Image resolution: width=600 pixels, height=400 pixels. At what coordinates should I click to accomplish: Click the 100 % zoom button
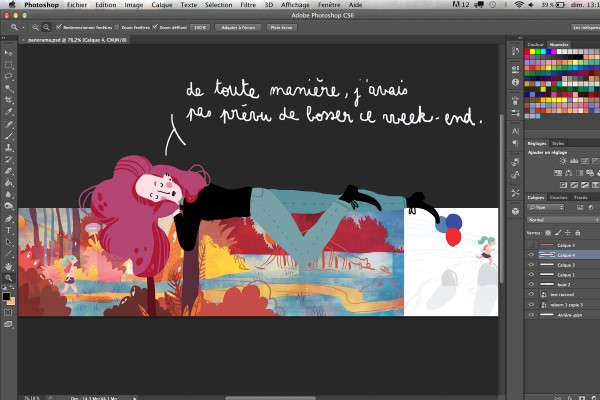point(200,28)
